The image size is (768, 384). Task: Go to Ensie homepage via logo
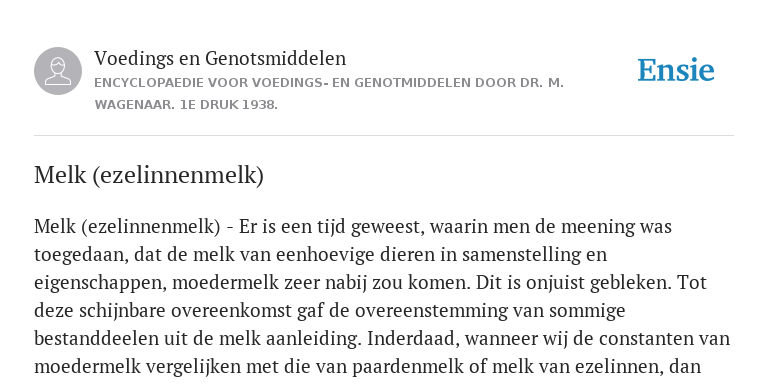click(676, 70)
